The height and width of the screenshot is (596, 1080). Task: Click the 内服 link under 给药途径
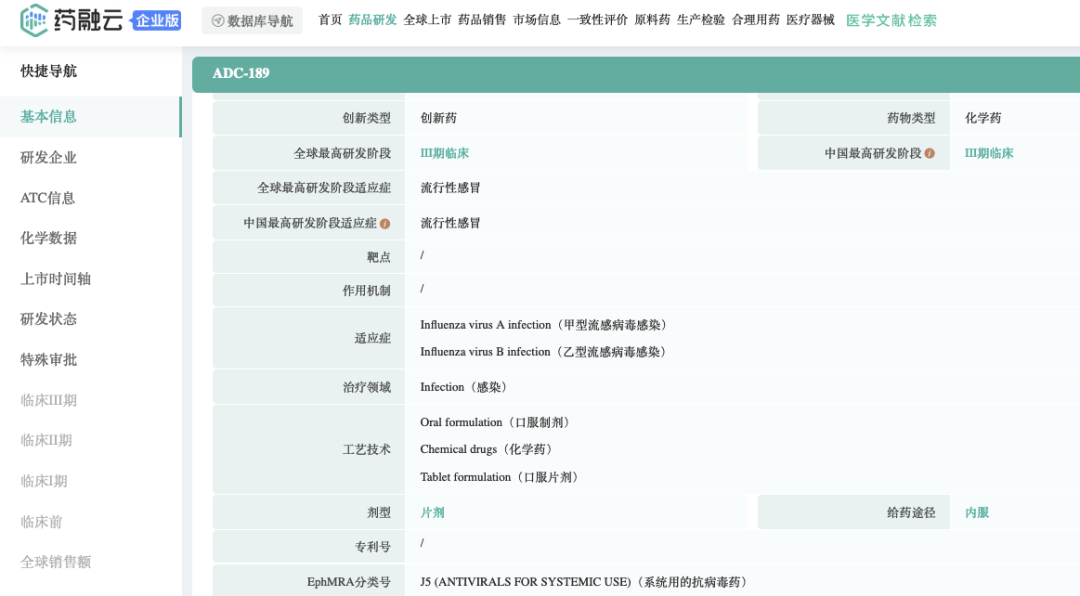[x=976, y=511]
